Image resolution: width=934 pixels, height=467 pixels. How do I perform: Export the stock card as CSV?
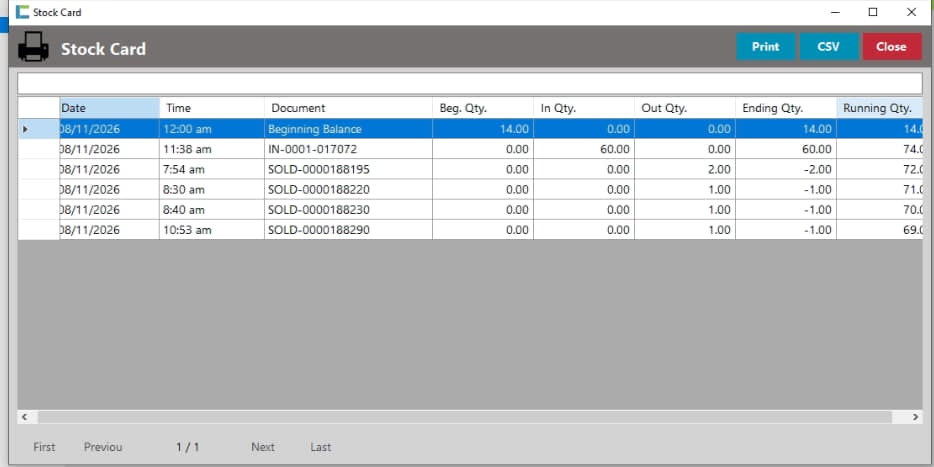(x=829, y=47)
